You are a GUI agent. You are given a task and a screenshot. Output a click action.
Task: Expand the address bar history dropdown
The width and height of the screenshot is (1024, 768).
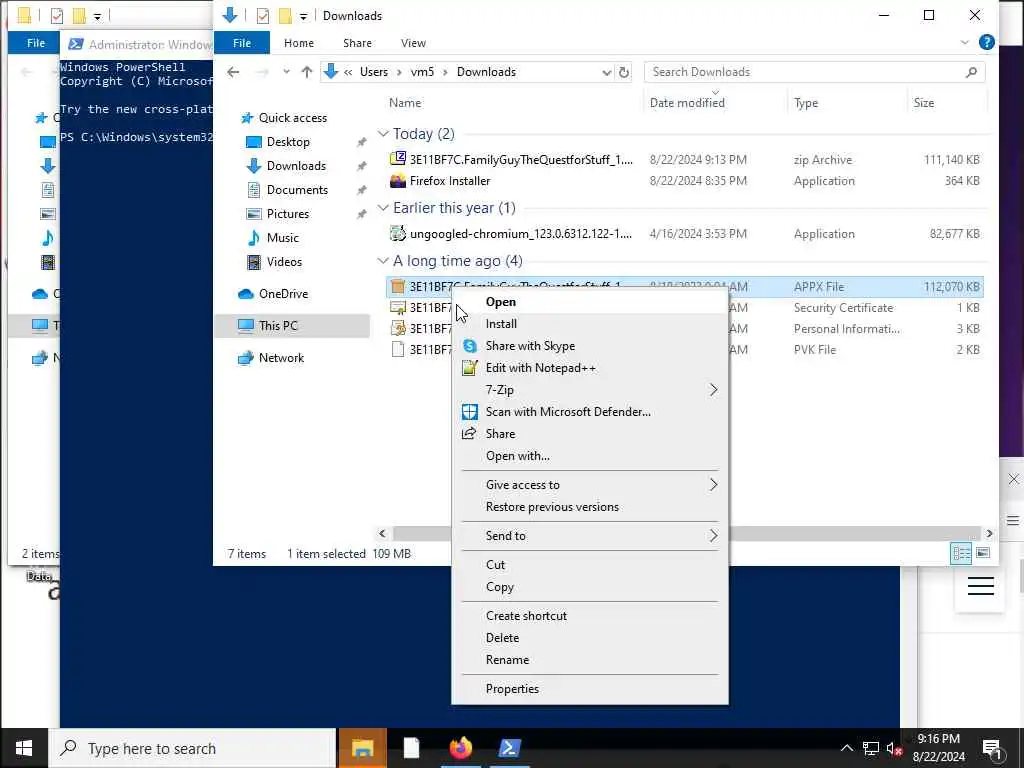(x=607, y=72)
